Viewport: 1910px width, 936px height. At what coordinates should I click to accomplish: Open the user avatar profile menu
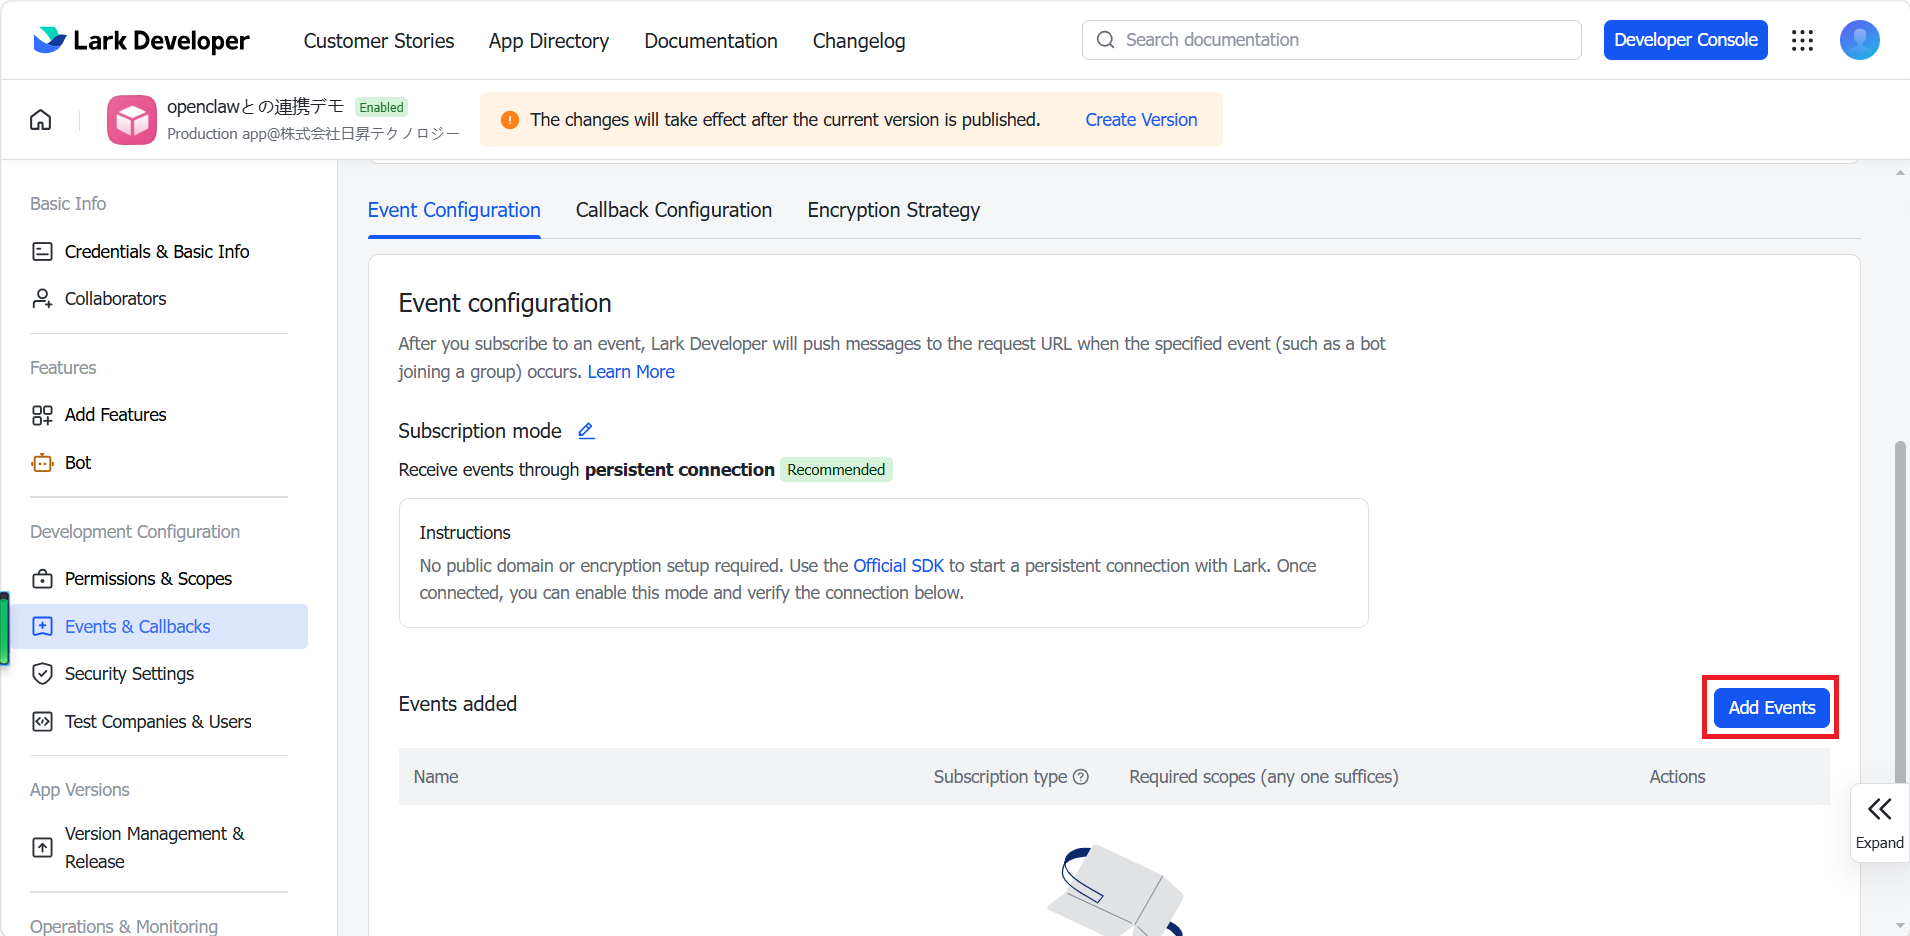(1859, 40)
